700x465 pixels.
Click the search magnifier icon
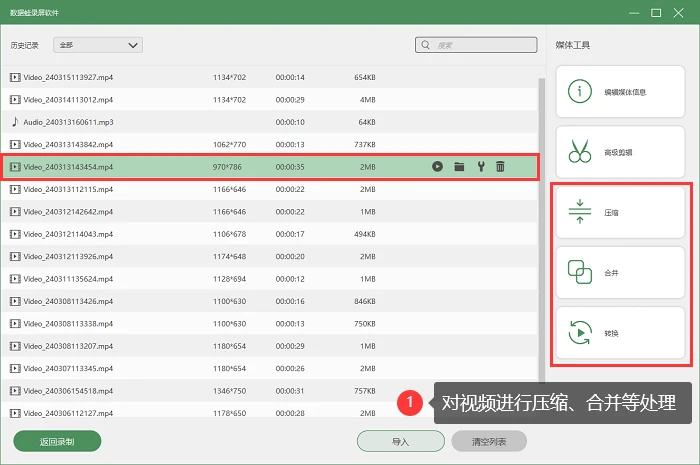point(425,45)
